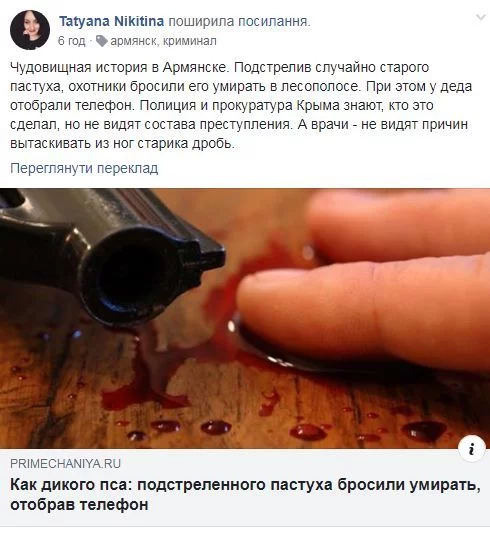Click post text starting 'Чудовищная история'
The image size is (490, 536).
[x=241, y=105]
